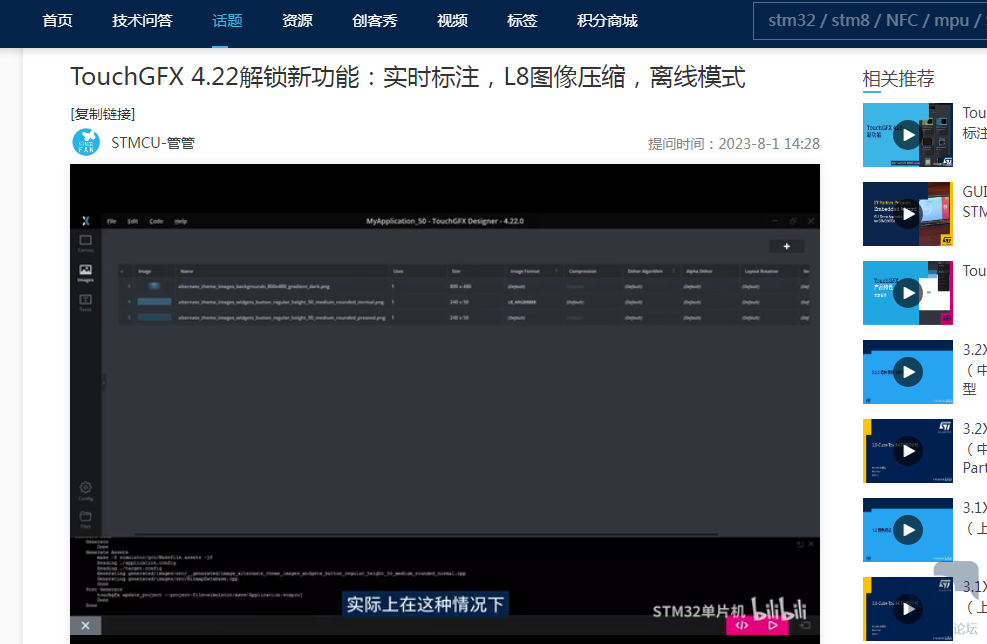This screenshot has height=644, width=987.
Task: Click the floating speech-bubble feedback icon
Action: coord(957,579)
